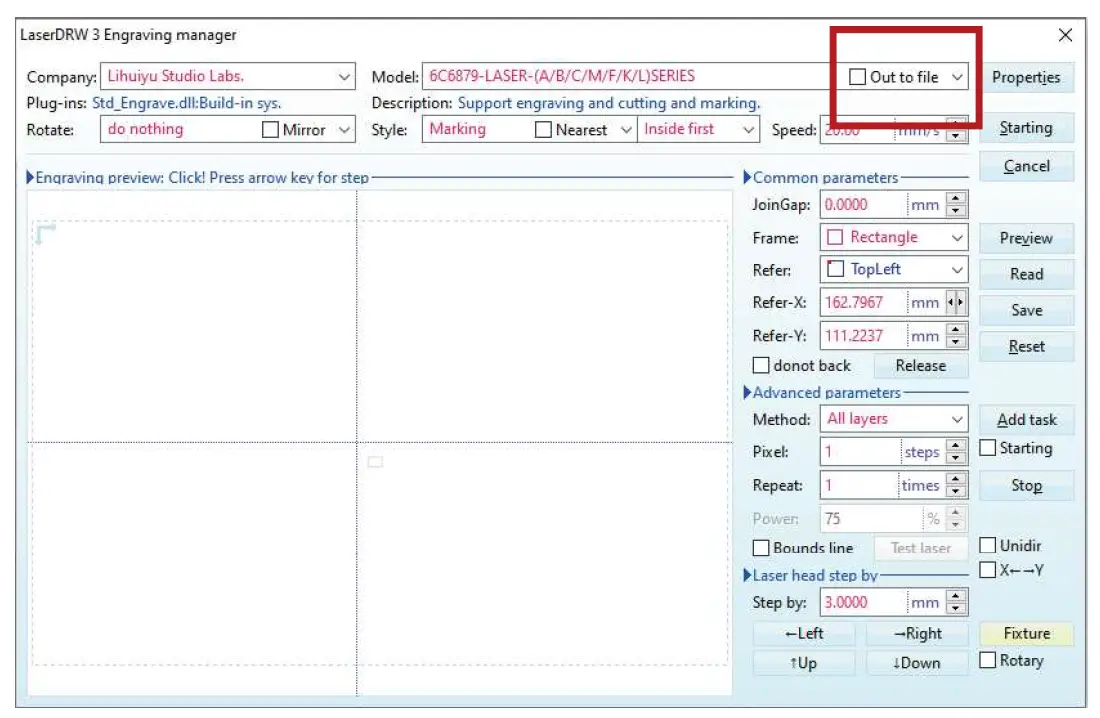
Task: Click the Read button
Action: [1026, 274]
